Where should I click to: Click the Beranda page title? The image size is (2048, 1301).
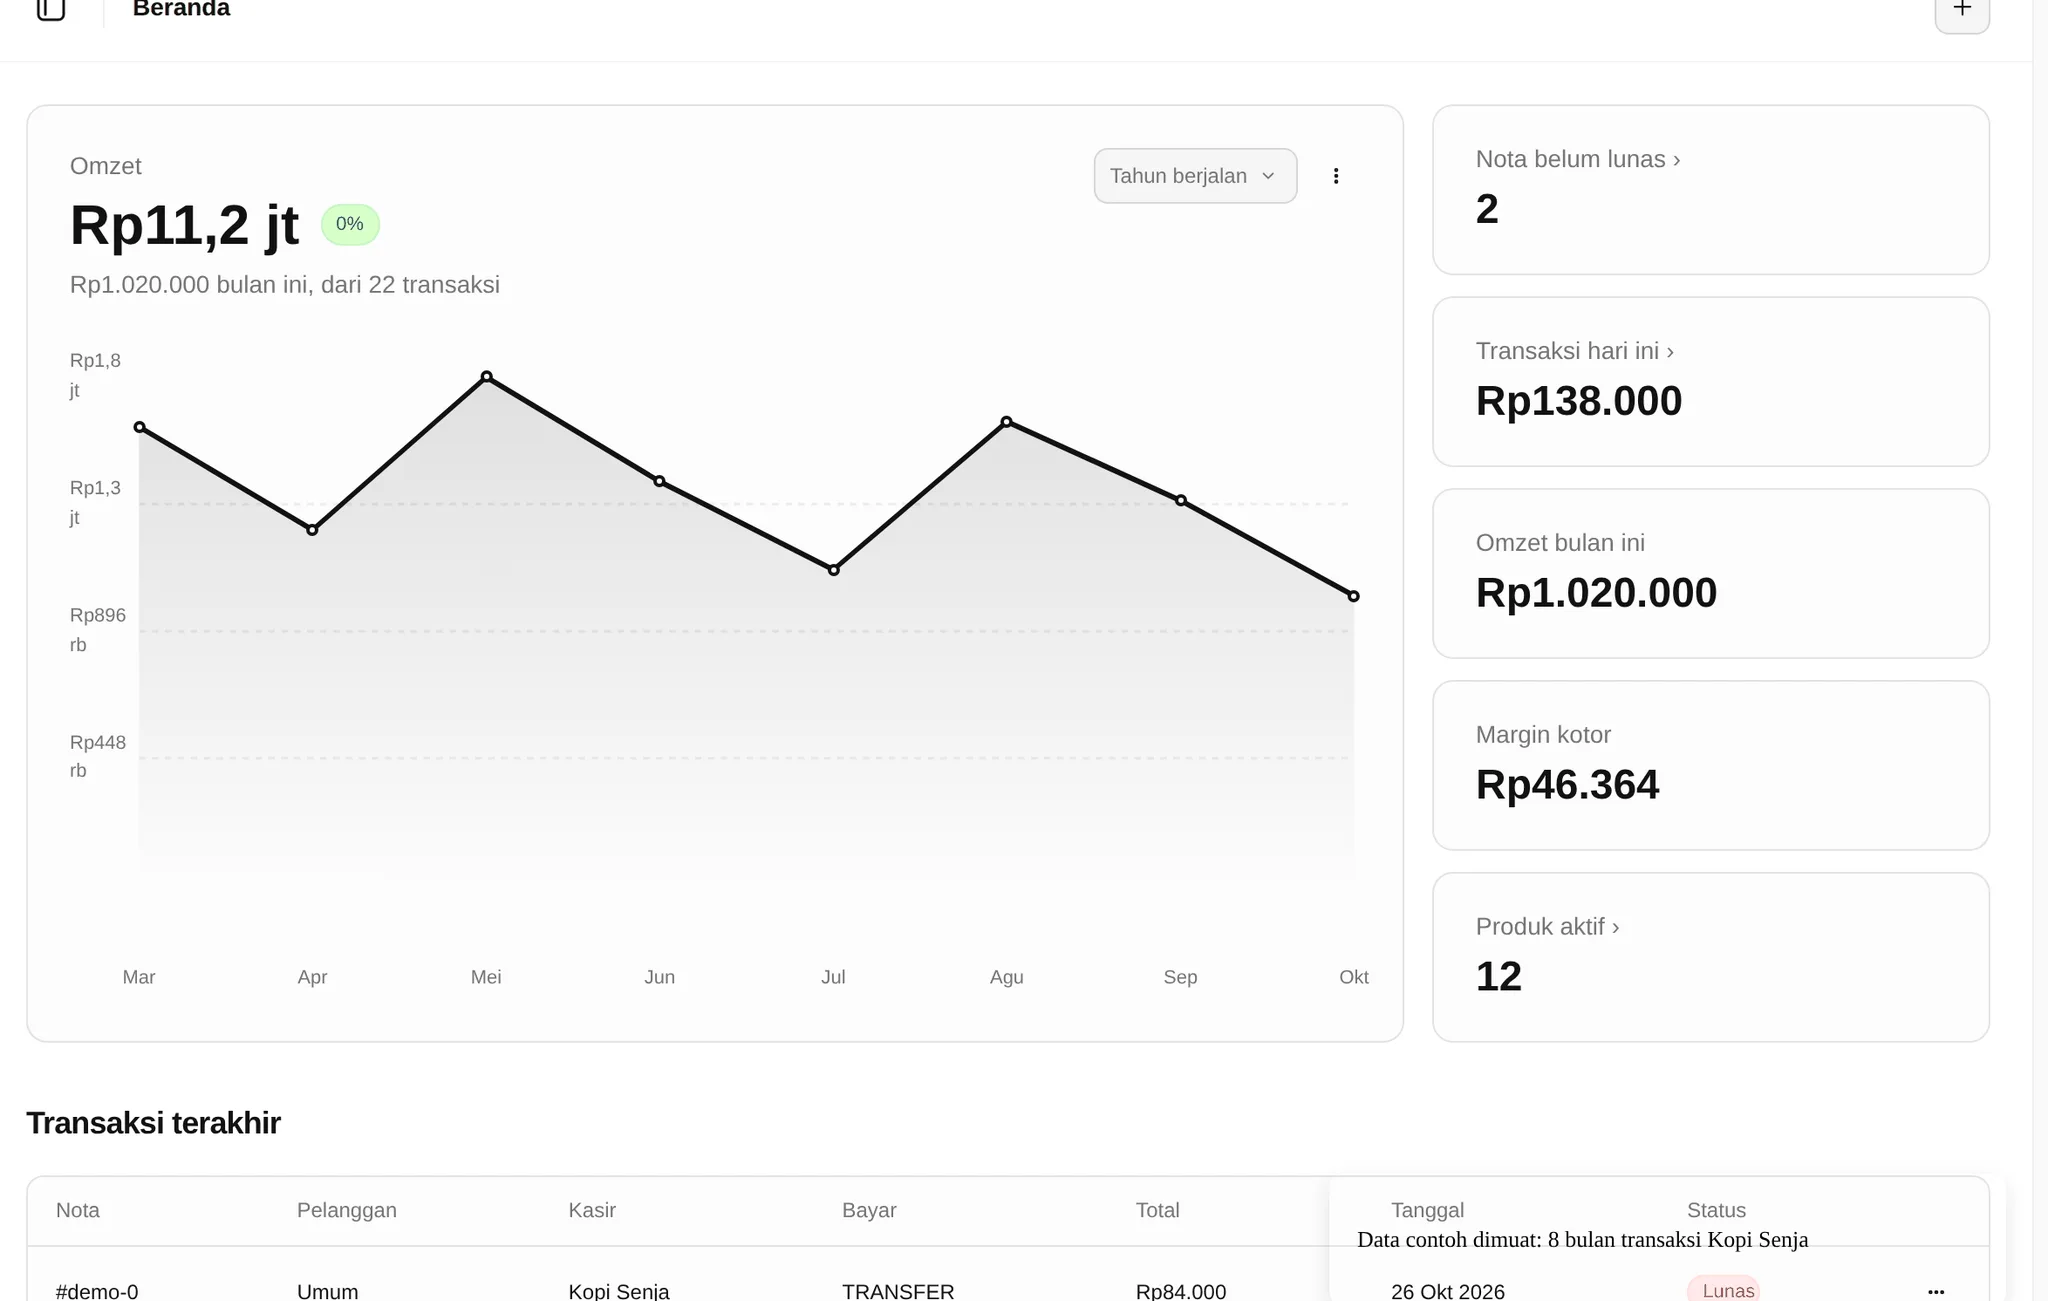(x=181, y=9)
